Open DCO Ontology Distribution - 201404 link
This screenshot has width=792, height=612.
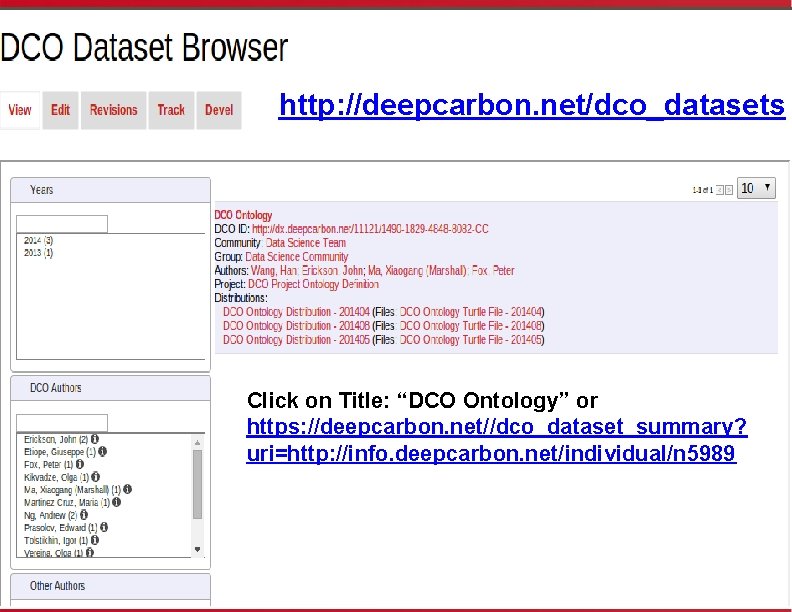coord(296,312)
